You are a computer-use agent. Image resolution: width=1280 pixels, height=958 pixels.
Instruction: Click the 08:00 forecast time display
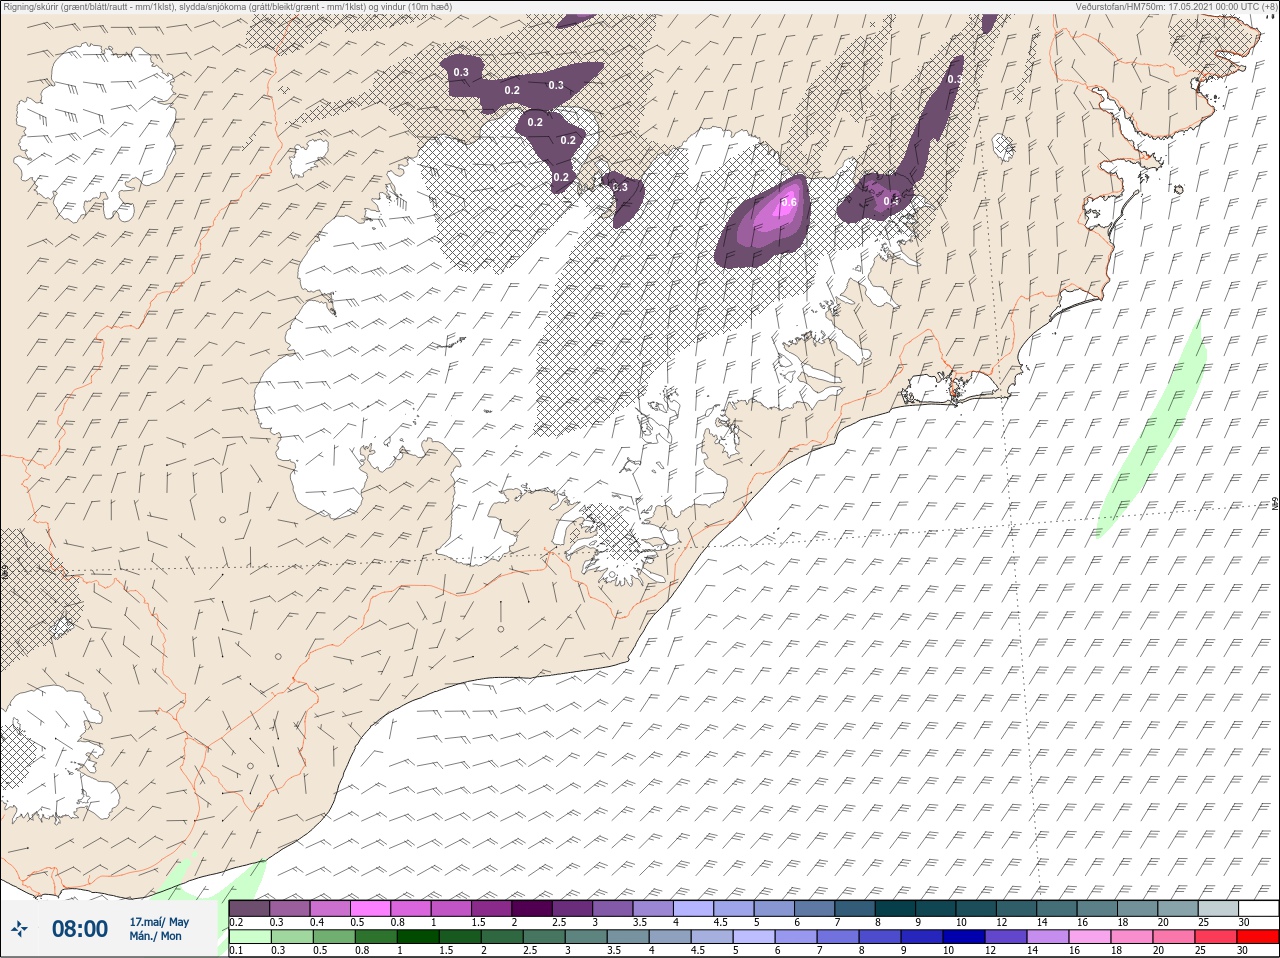(79, 930)
